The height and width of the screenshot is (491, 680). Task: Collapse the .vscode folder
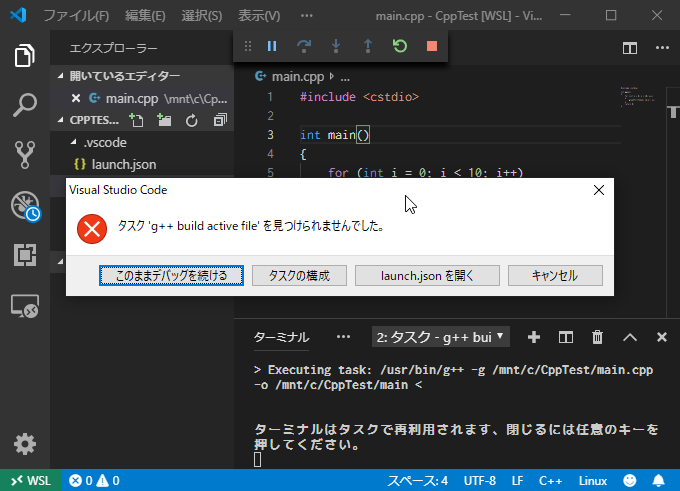74,142
